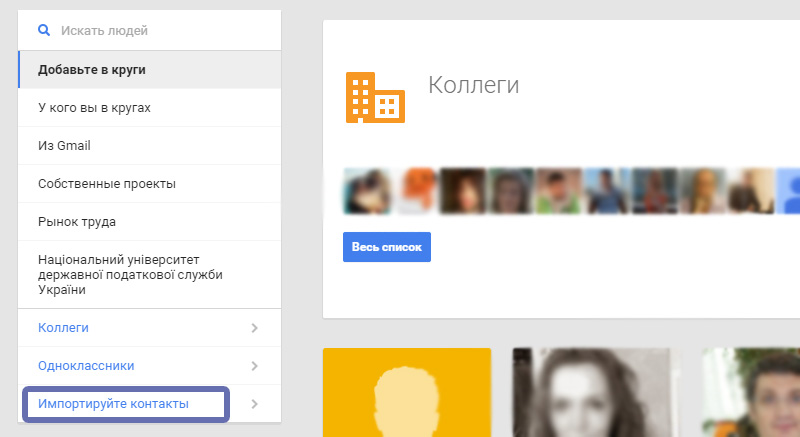Focus the Искать людей search field
Viewport: 800px width, 437px height.
tap(149, 30)
